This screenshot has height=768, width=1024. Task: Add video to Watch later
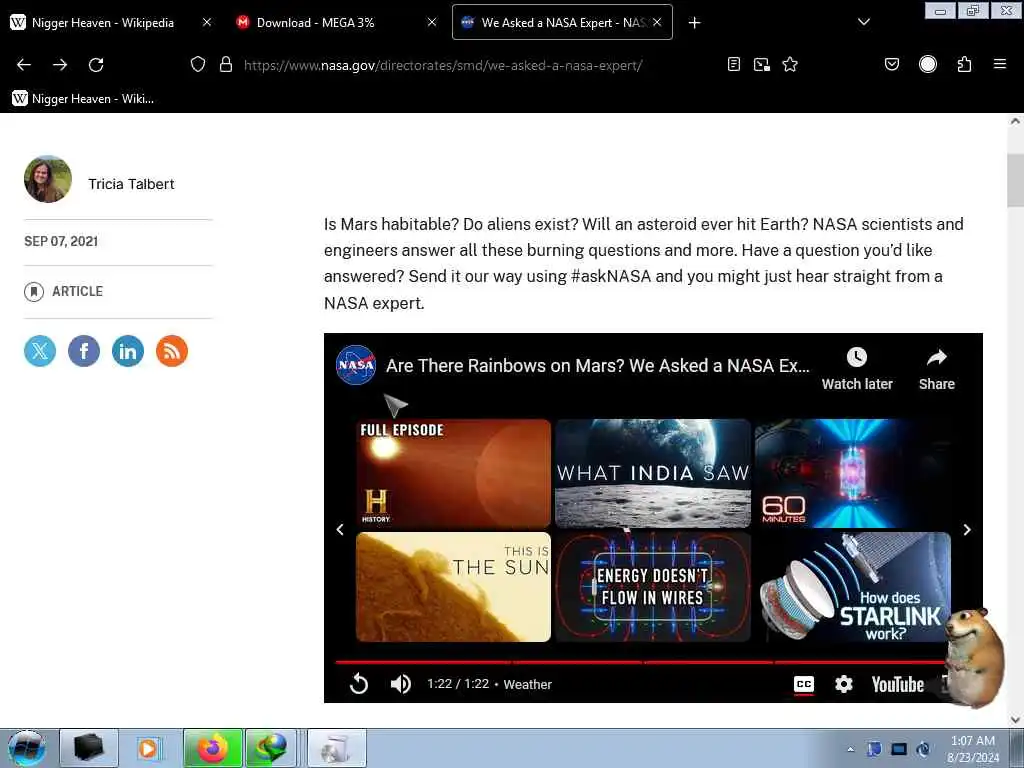pyautogui.click(x=857, y=369)
